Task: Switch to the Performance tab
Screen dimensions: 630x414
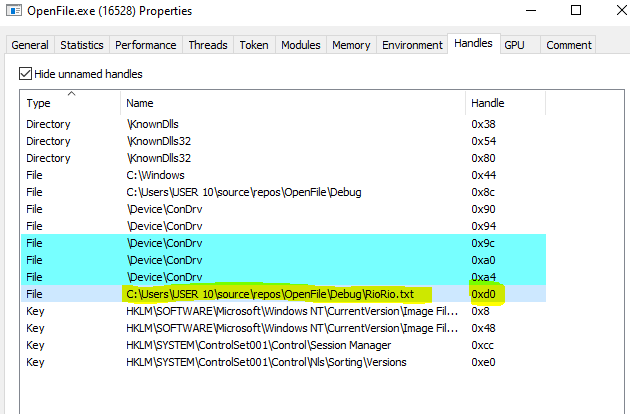Action: point(145,45)
